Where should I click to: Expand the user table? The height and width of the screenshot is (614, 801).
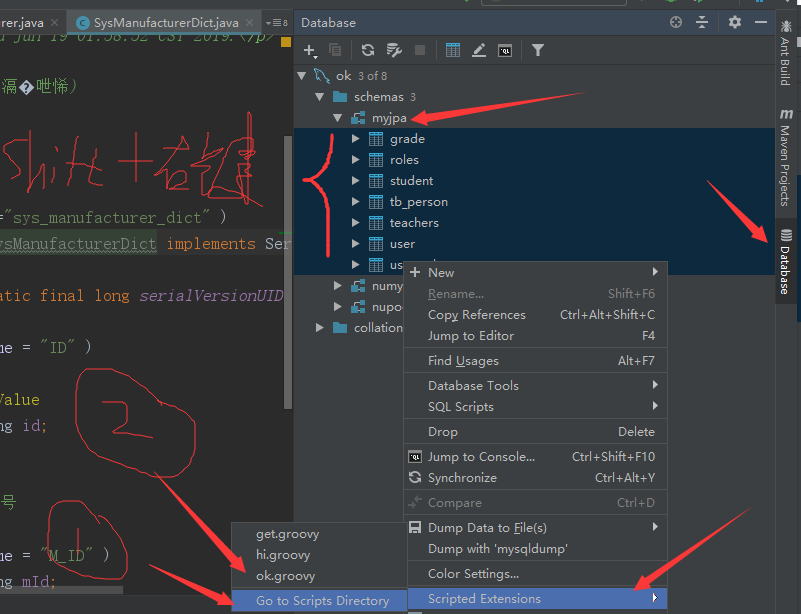(x=356, y=244)
